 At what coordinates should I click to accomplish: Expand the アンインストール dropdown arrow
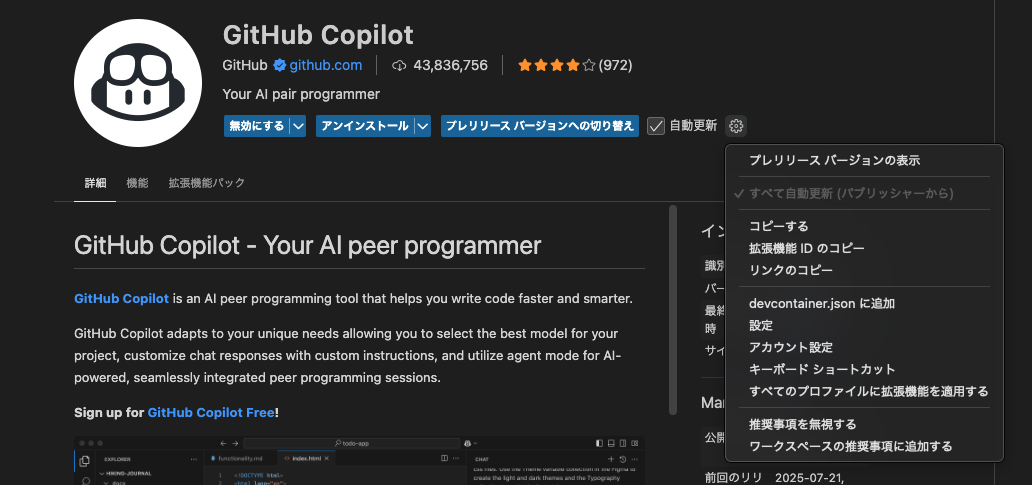click(x=423, y=126)
